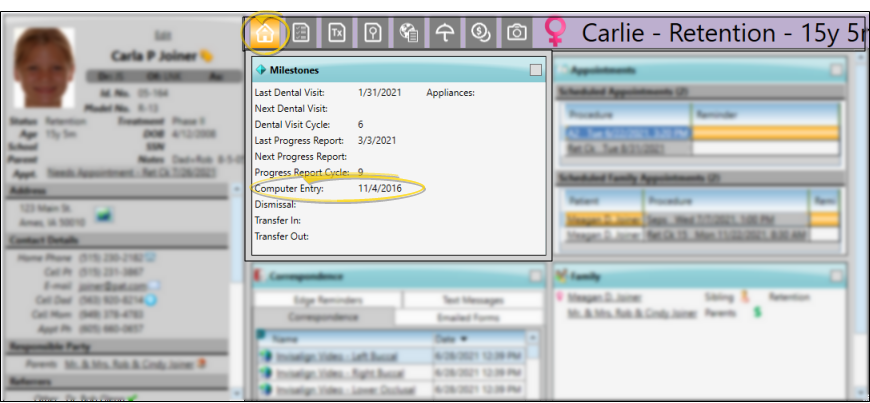Image resolution: width=870 pixels, height=403 pixels.
Task: Open the Home tab icon
Action: (x=265, y=33)
